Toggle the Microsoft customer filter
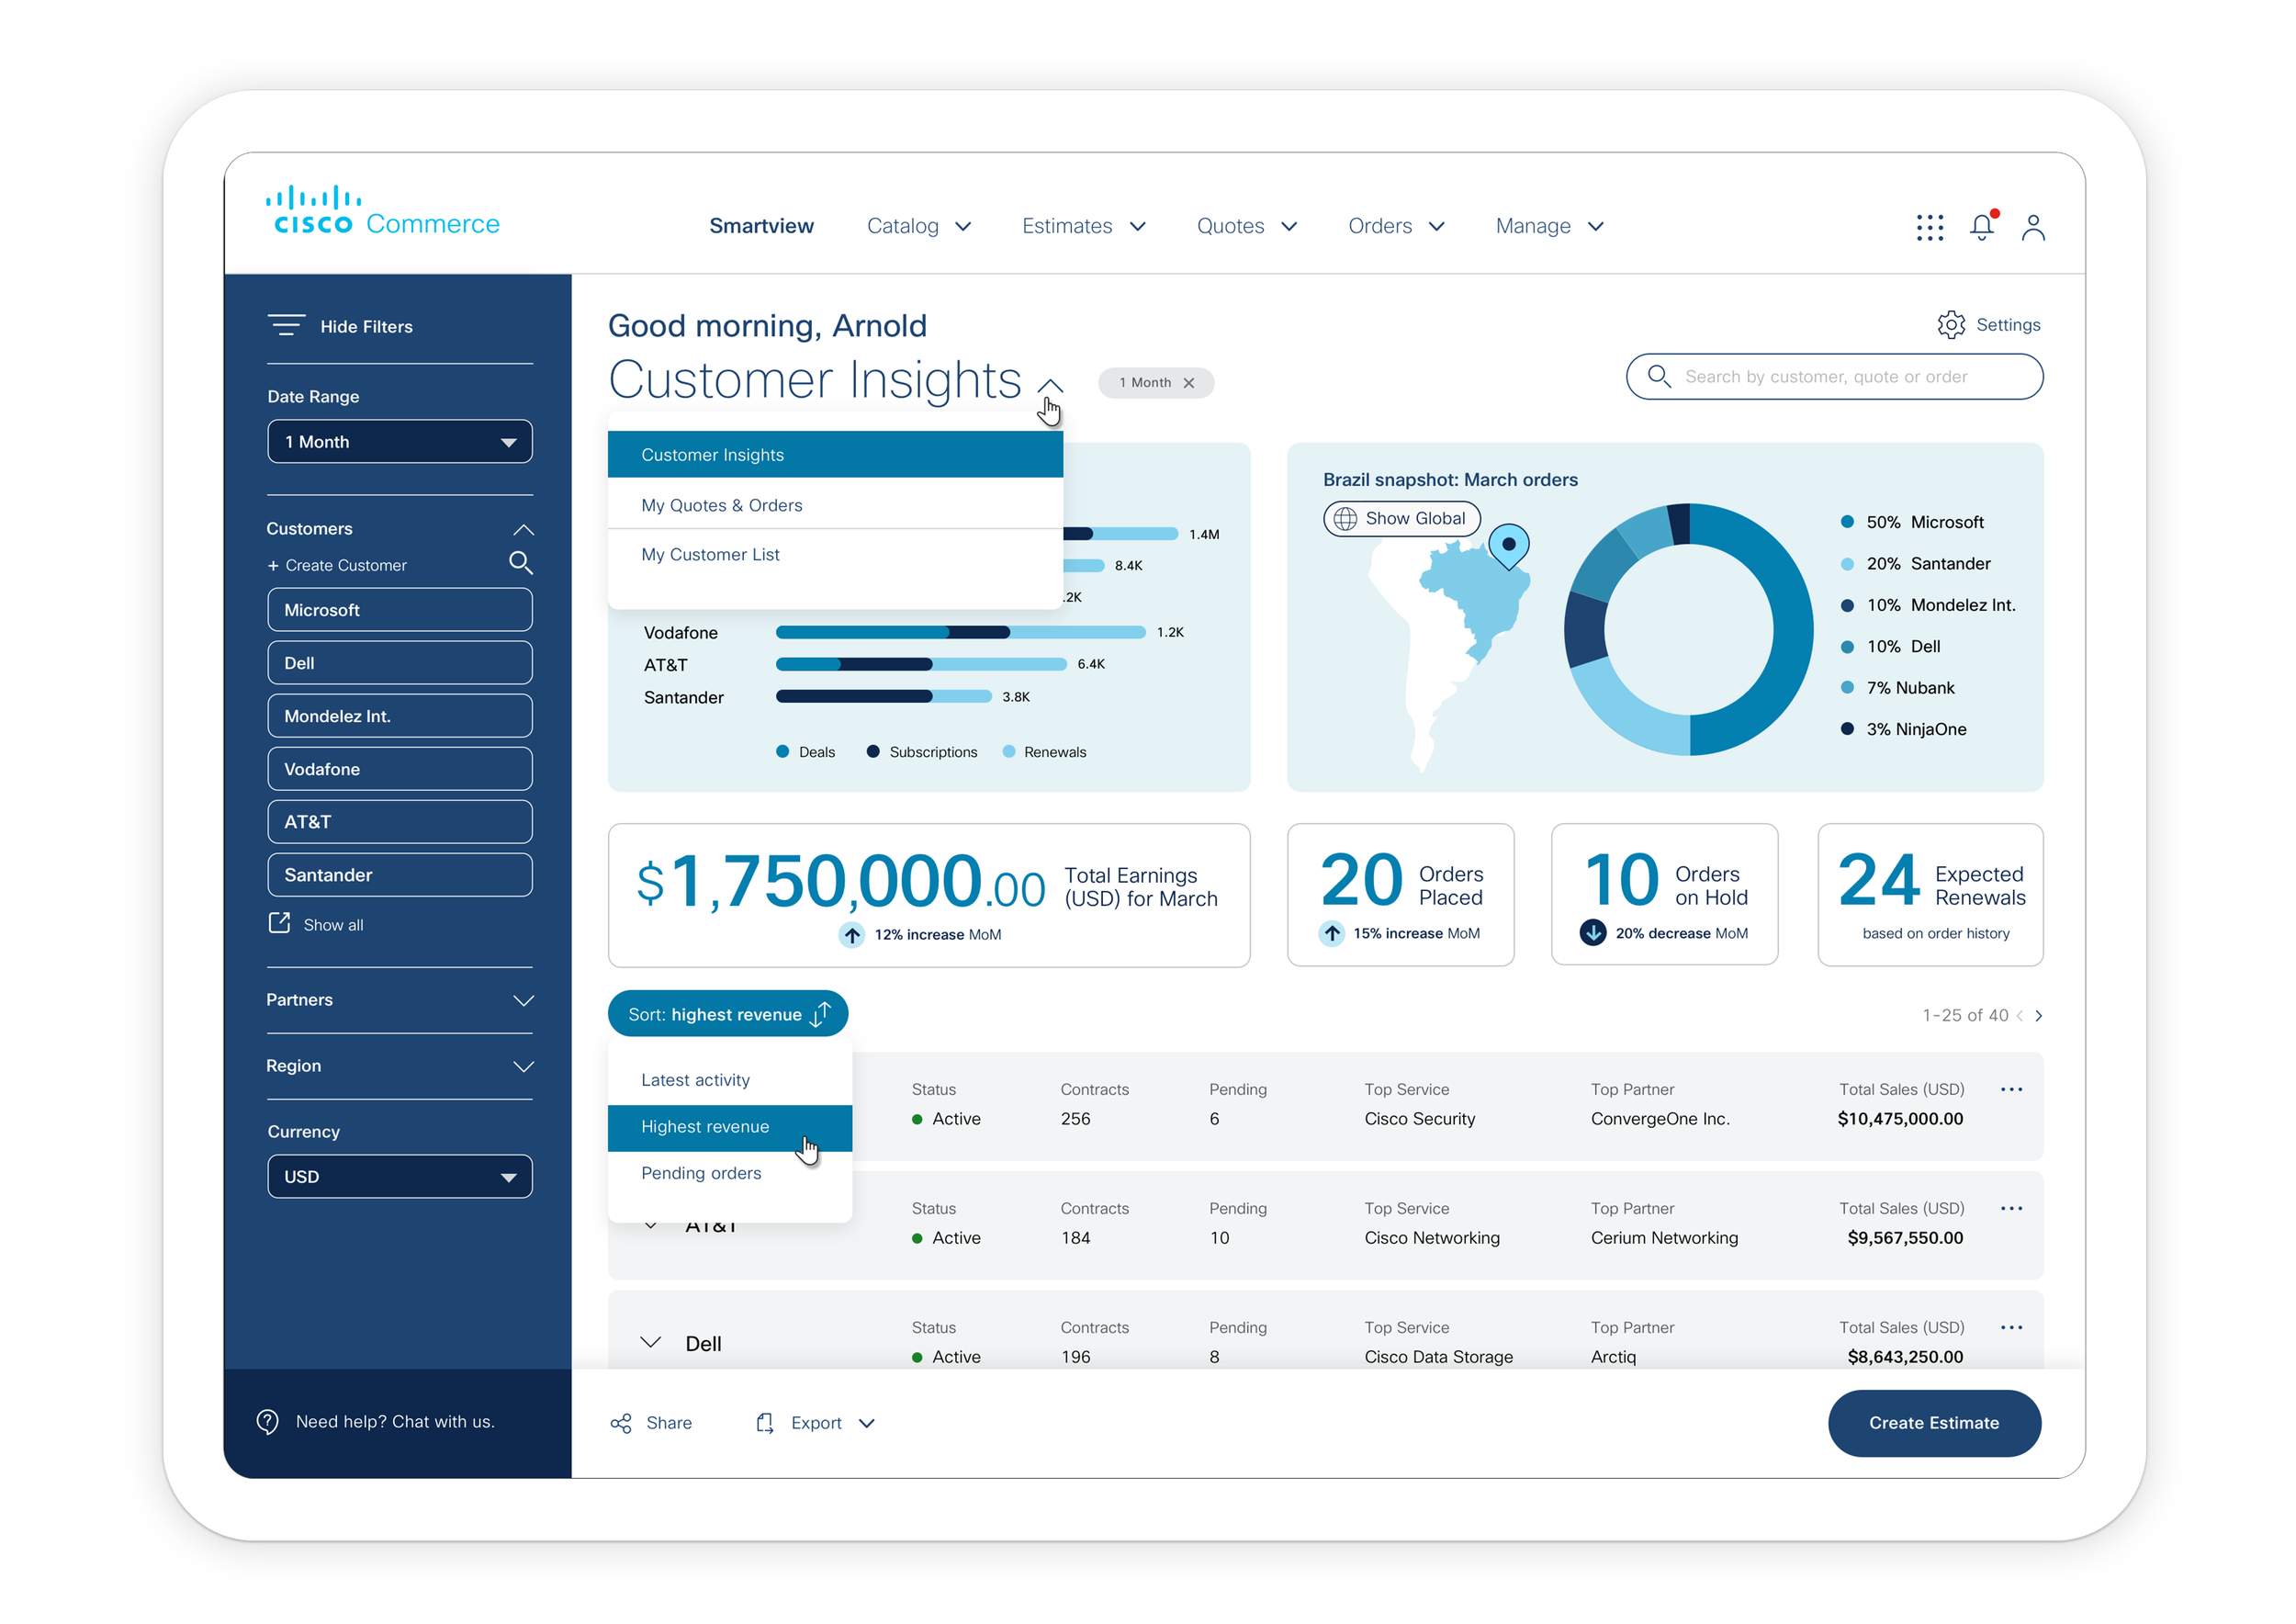 click(399, 609)
